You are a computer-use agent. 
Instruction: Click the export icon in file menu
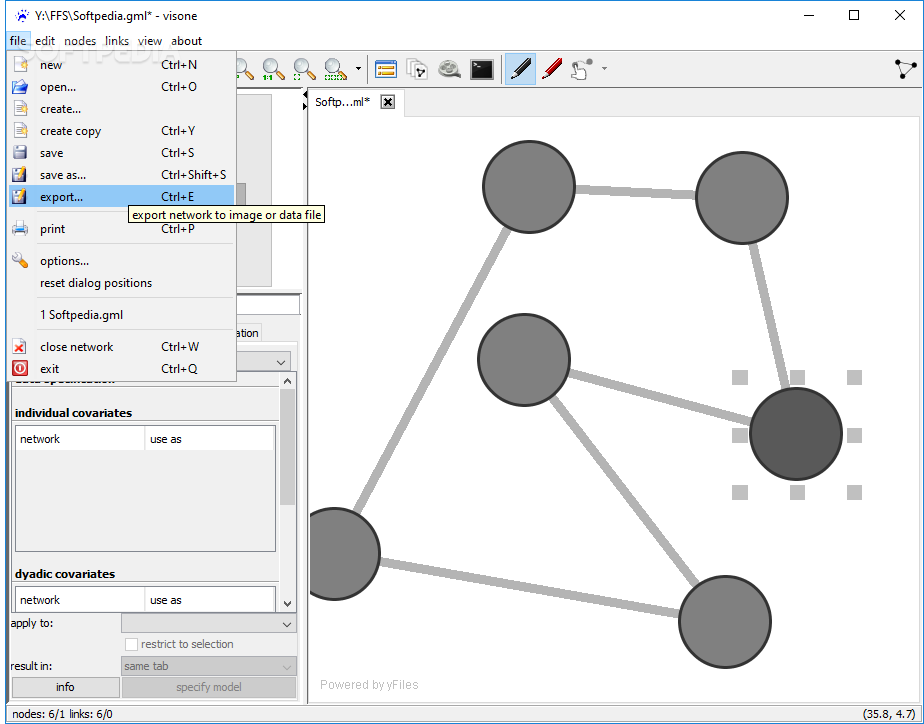pyautogui.click(x=20, y=196)
